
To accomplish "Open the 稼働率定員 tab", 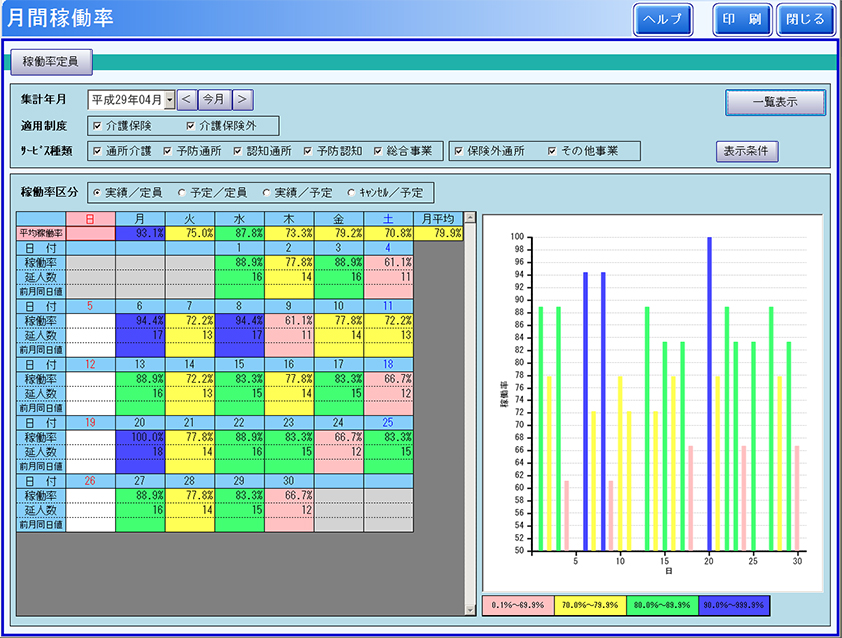I will click(51, 62).
